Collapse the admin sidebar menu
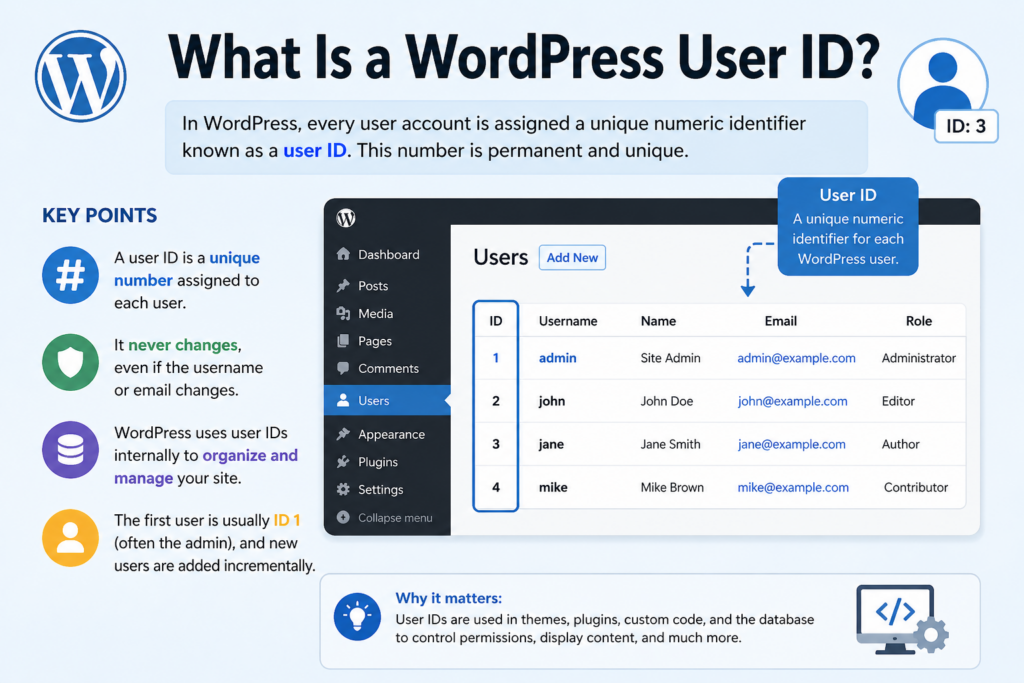1024x683 pixels. click(390, 517)
